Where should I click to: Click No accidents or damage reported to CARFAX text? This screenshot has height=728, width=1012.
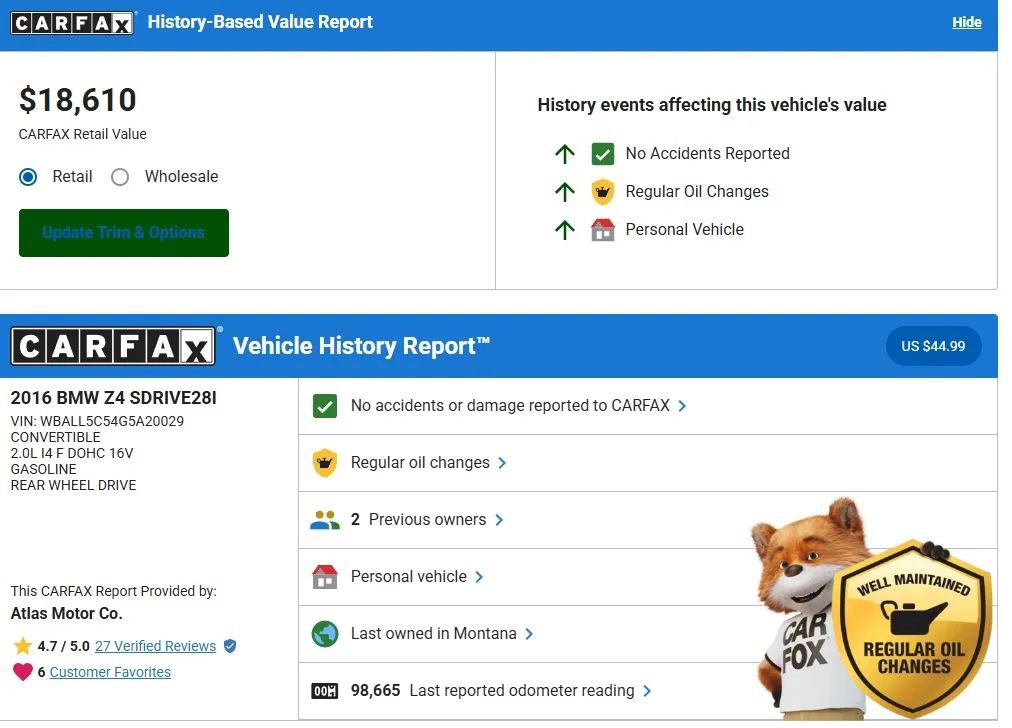pyautogui.click(x=510, y=405)
